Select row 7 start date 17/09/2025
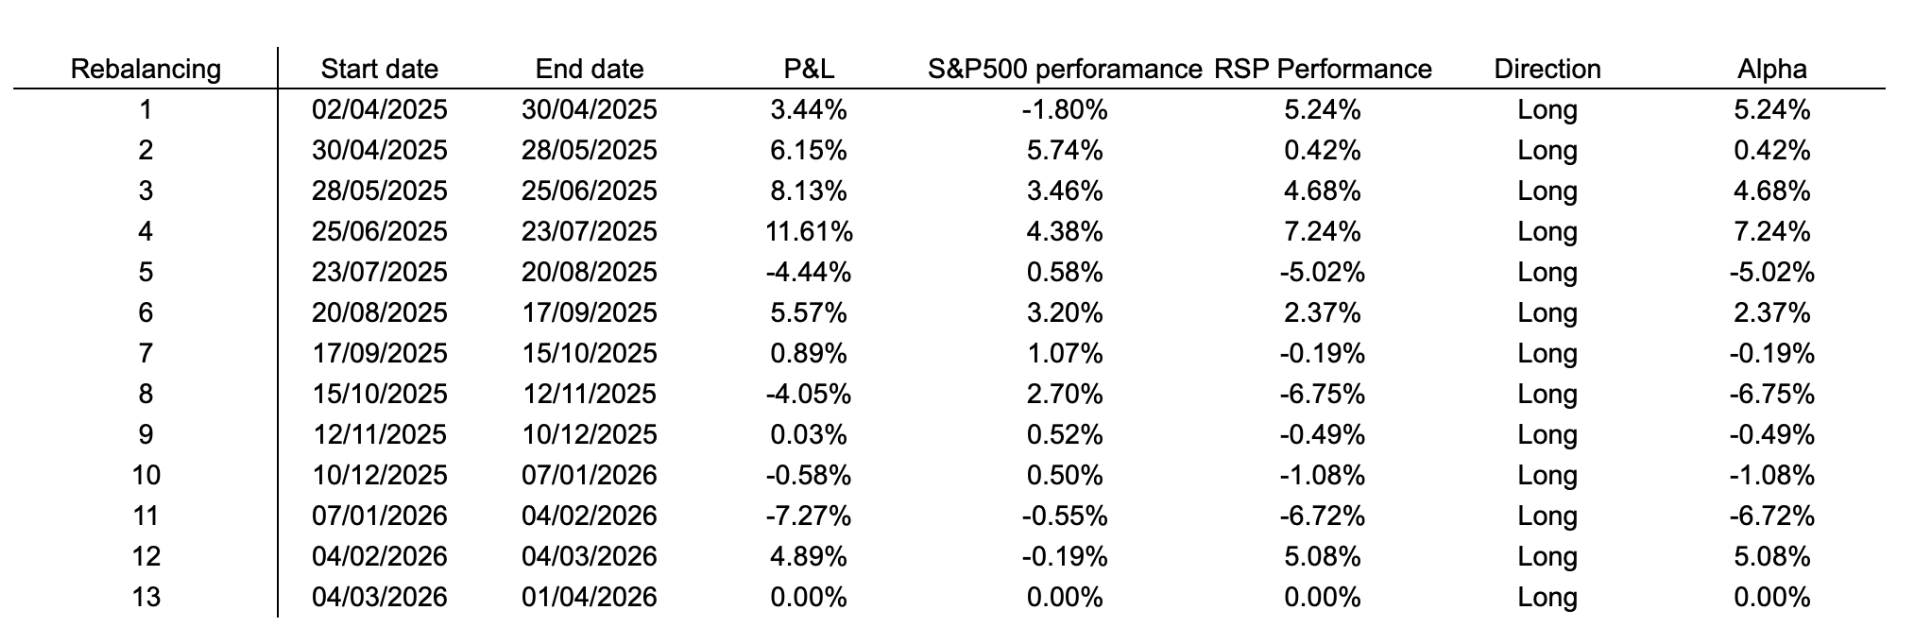This screenshot has width=1906, height=636. 379,354
